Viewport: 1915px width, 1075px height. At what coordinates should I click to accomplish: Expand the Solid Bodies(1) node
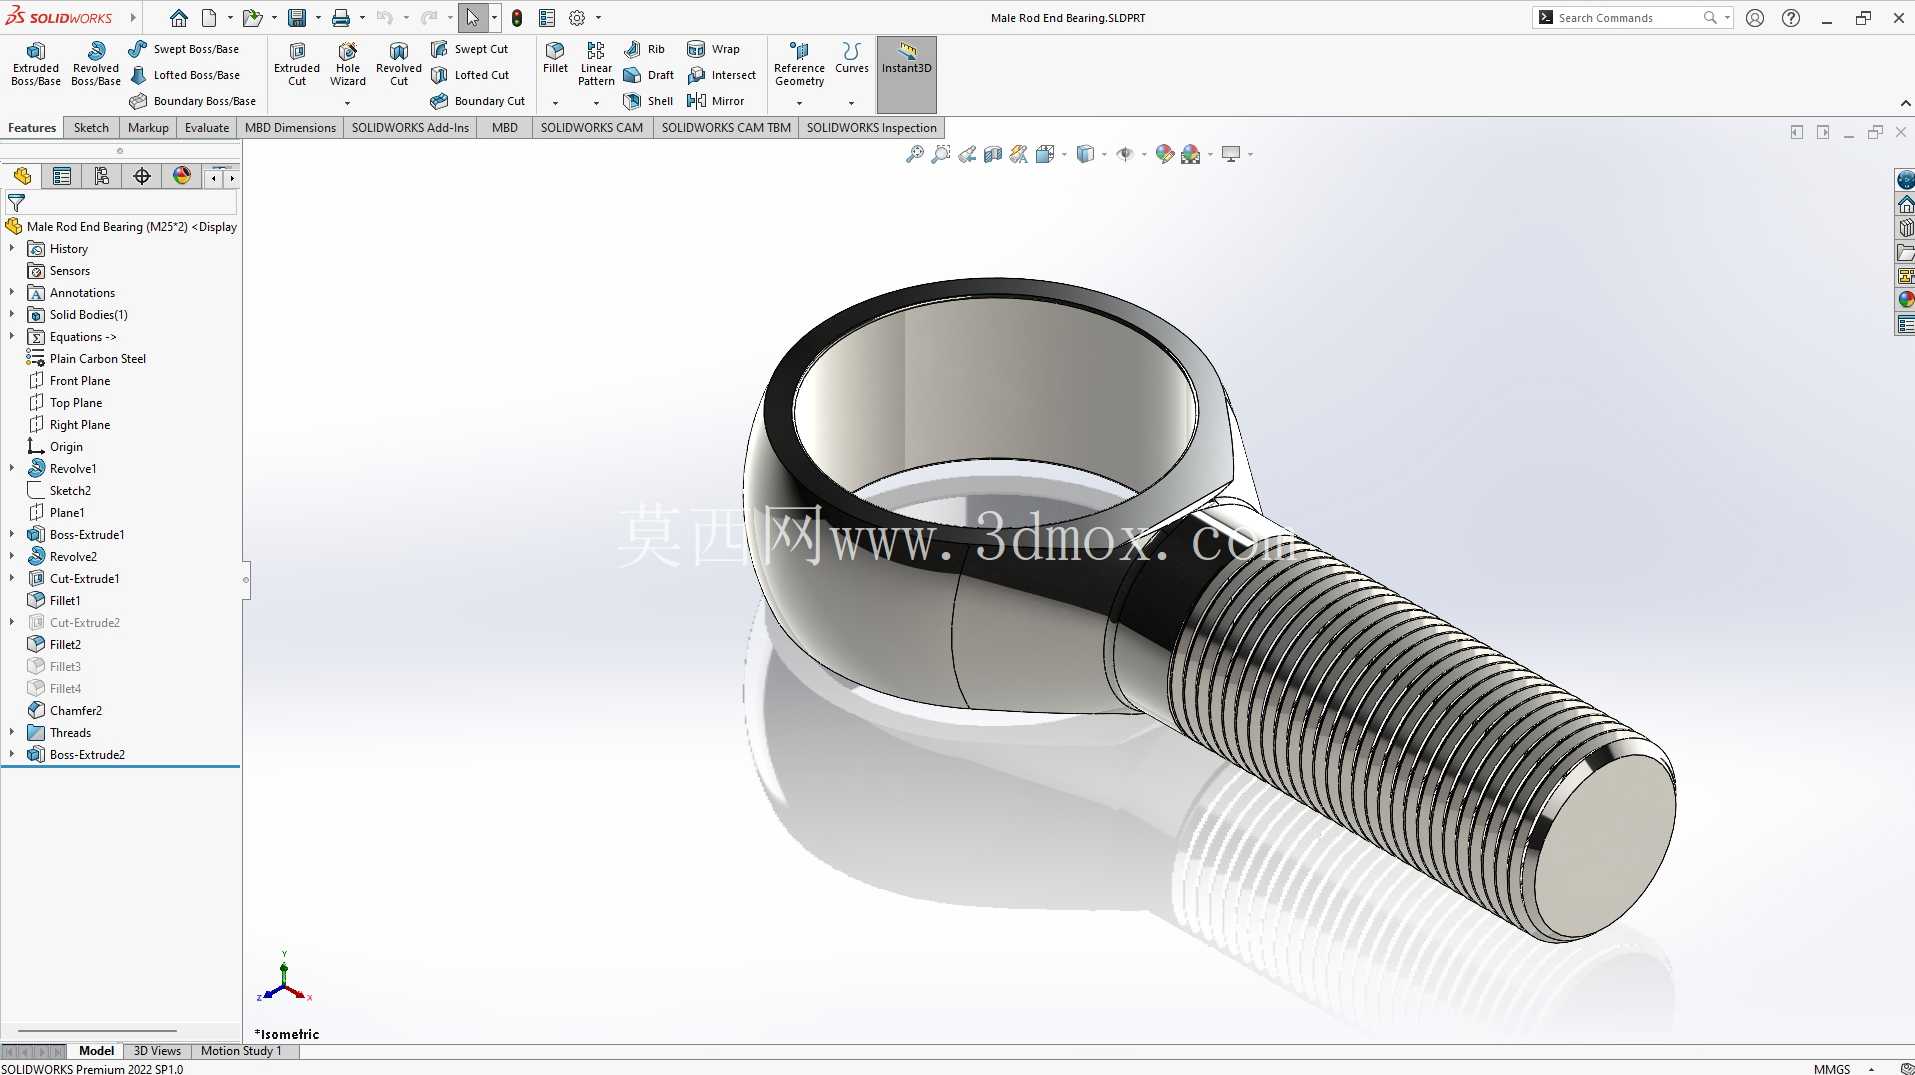click(x=12, y=315)
